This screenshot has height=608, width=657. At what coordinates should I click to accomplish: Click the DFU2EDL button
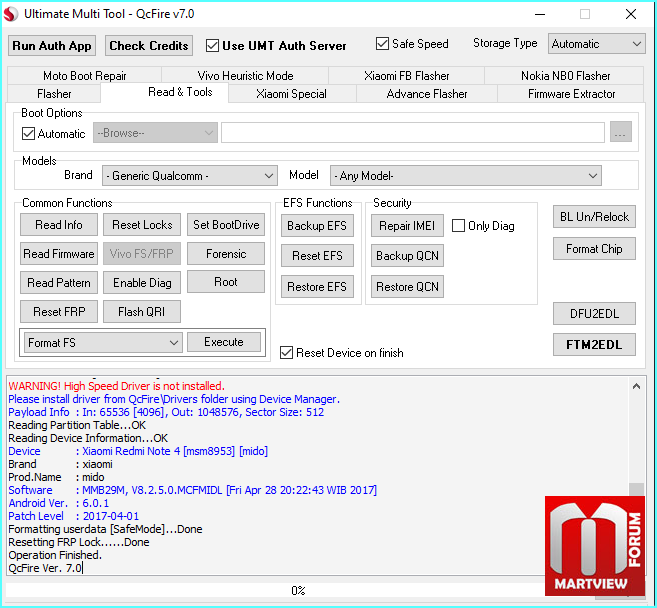coord(594,313)
